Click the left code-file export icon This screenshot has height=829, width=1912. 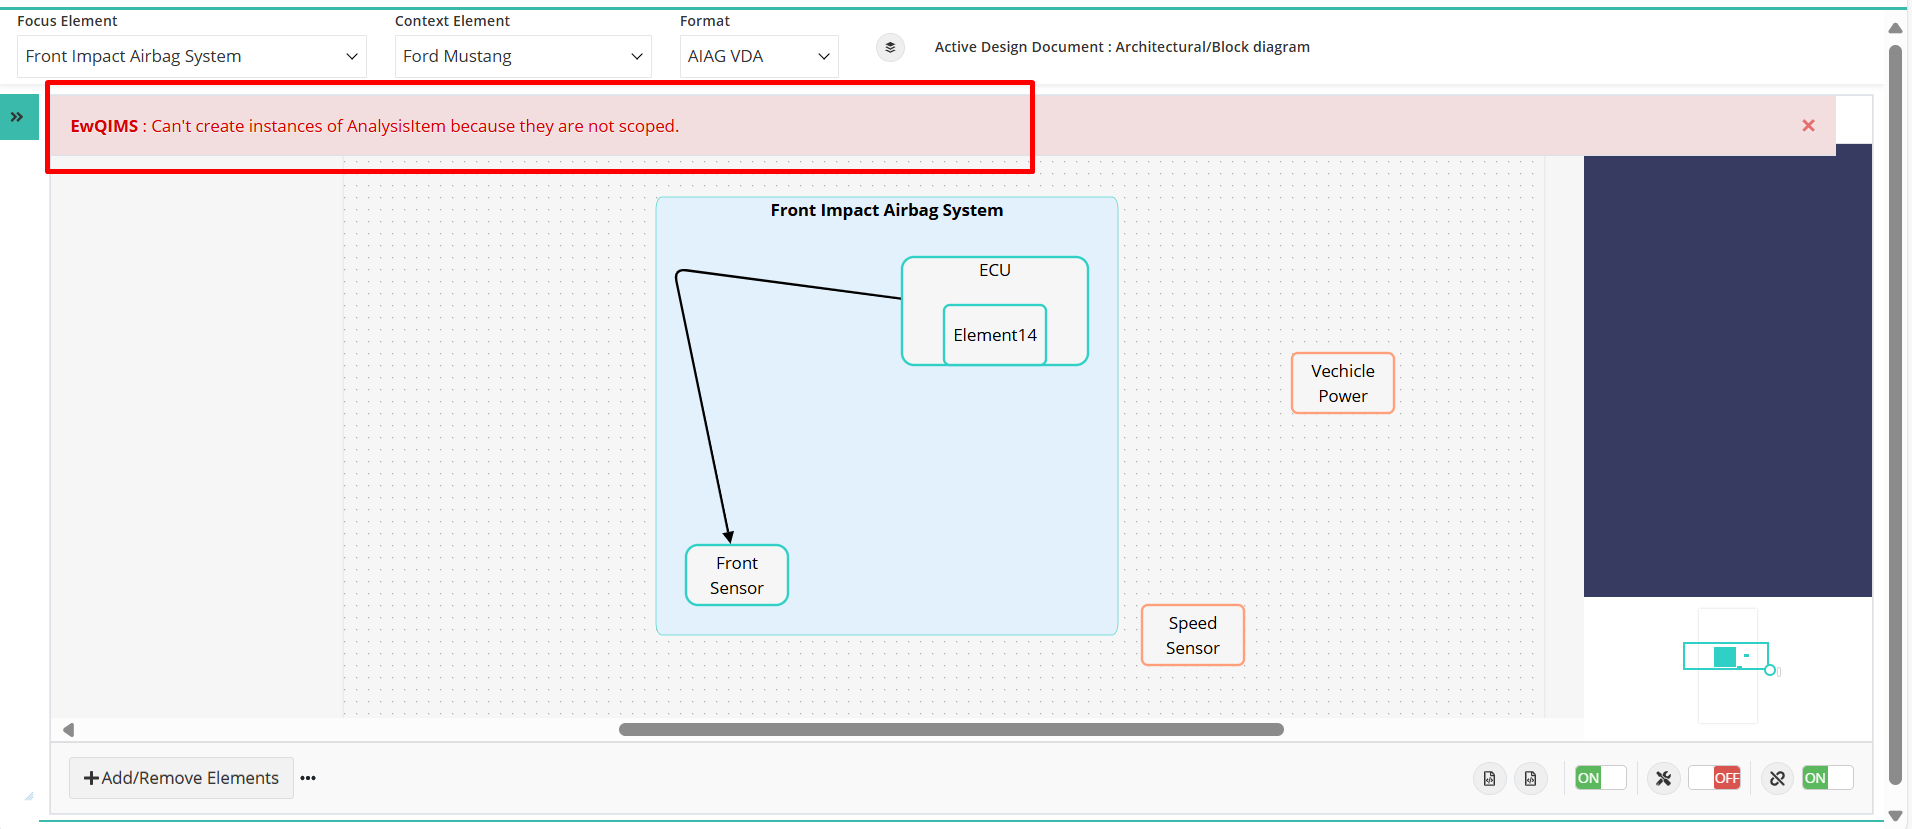[x=1489, y=778]
